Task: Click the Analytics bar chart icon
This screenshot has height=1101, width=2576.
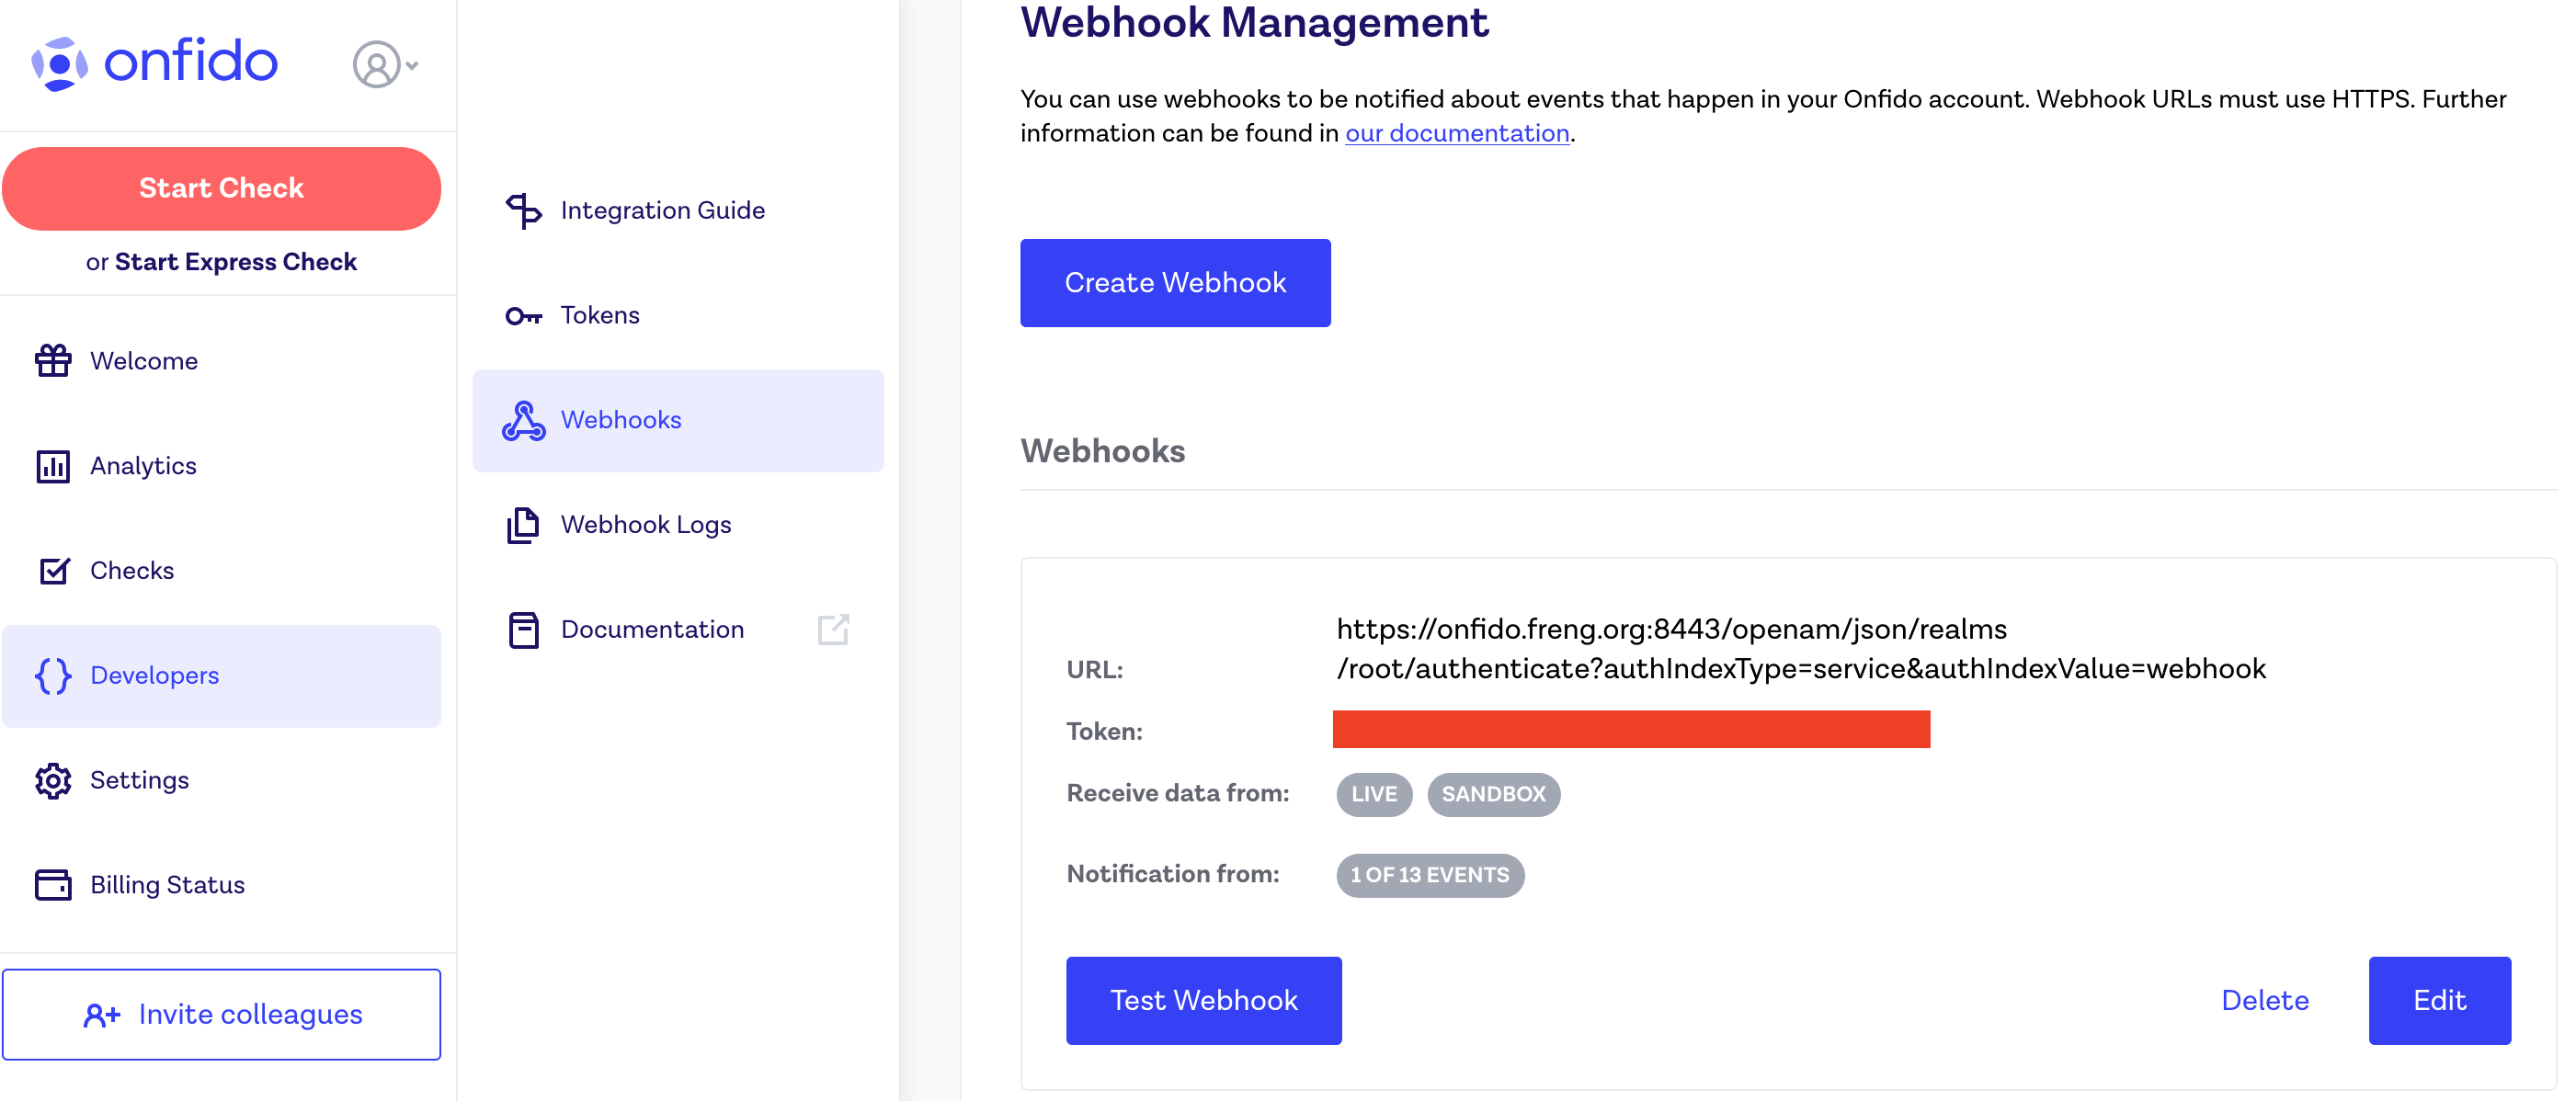Action: (x=53, y=466)
